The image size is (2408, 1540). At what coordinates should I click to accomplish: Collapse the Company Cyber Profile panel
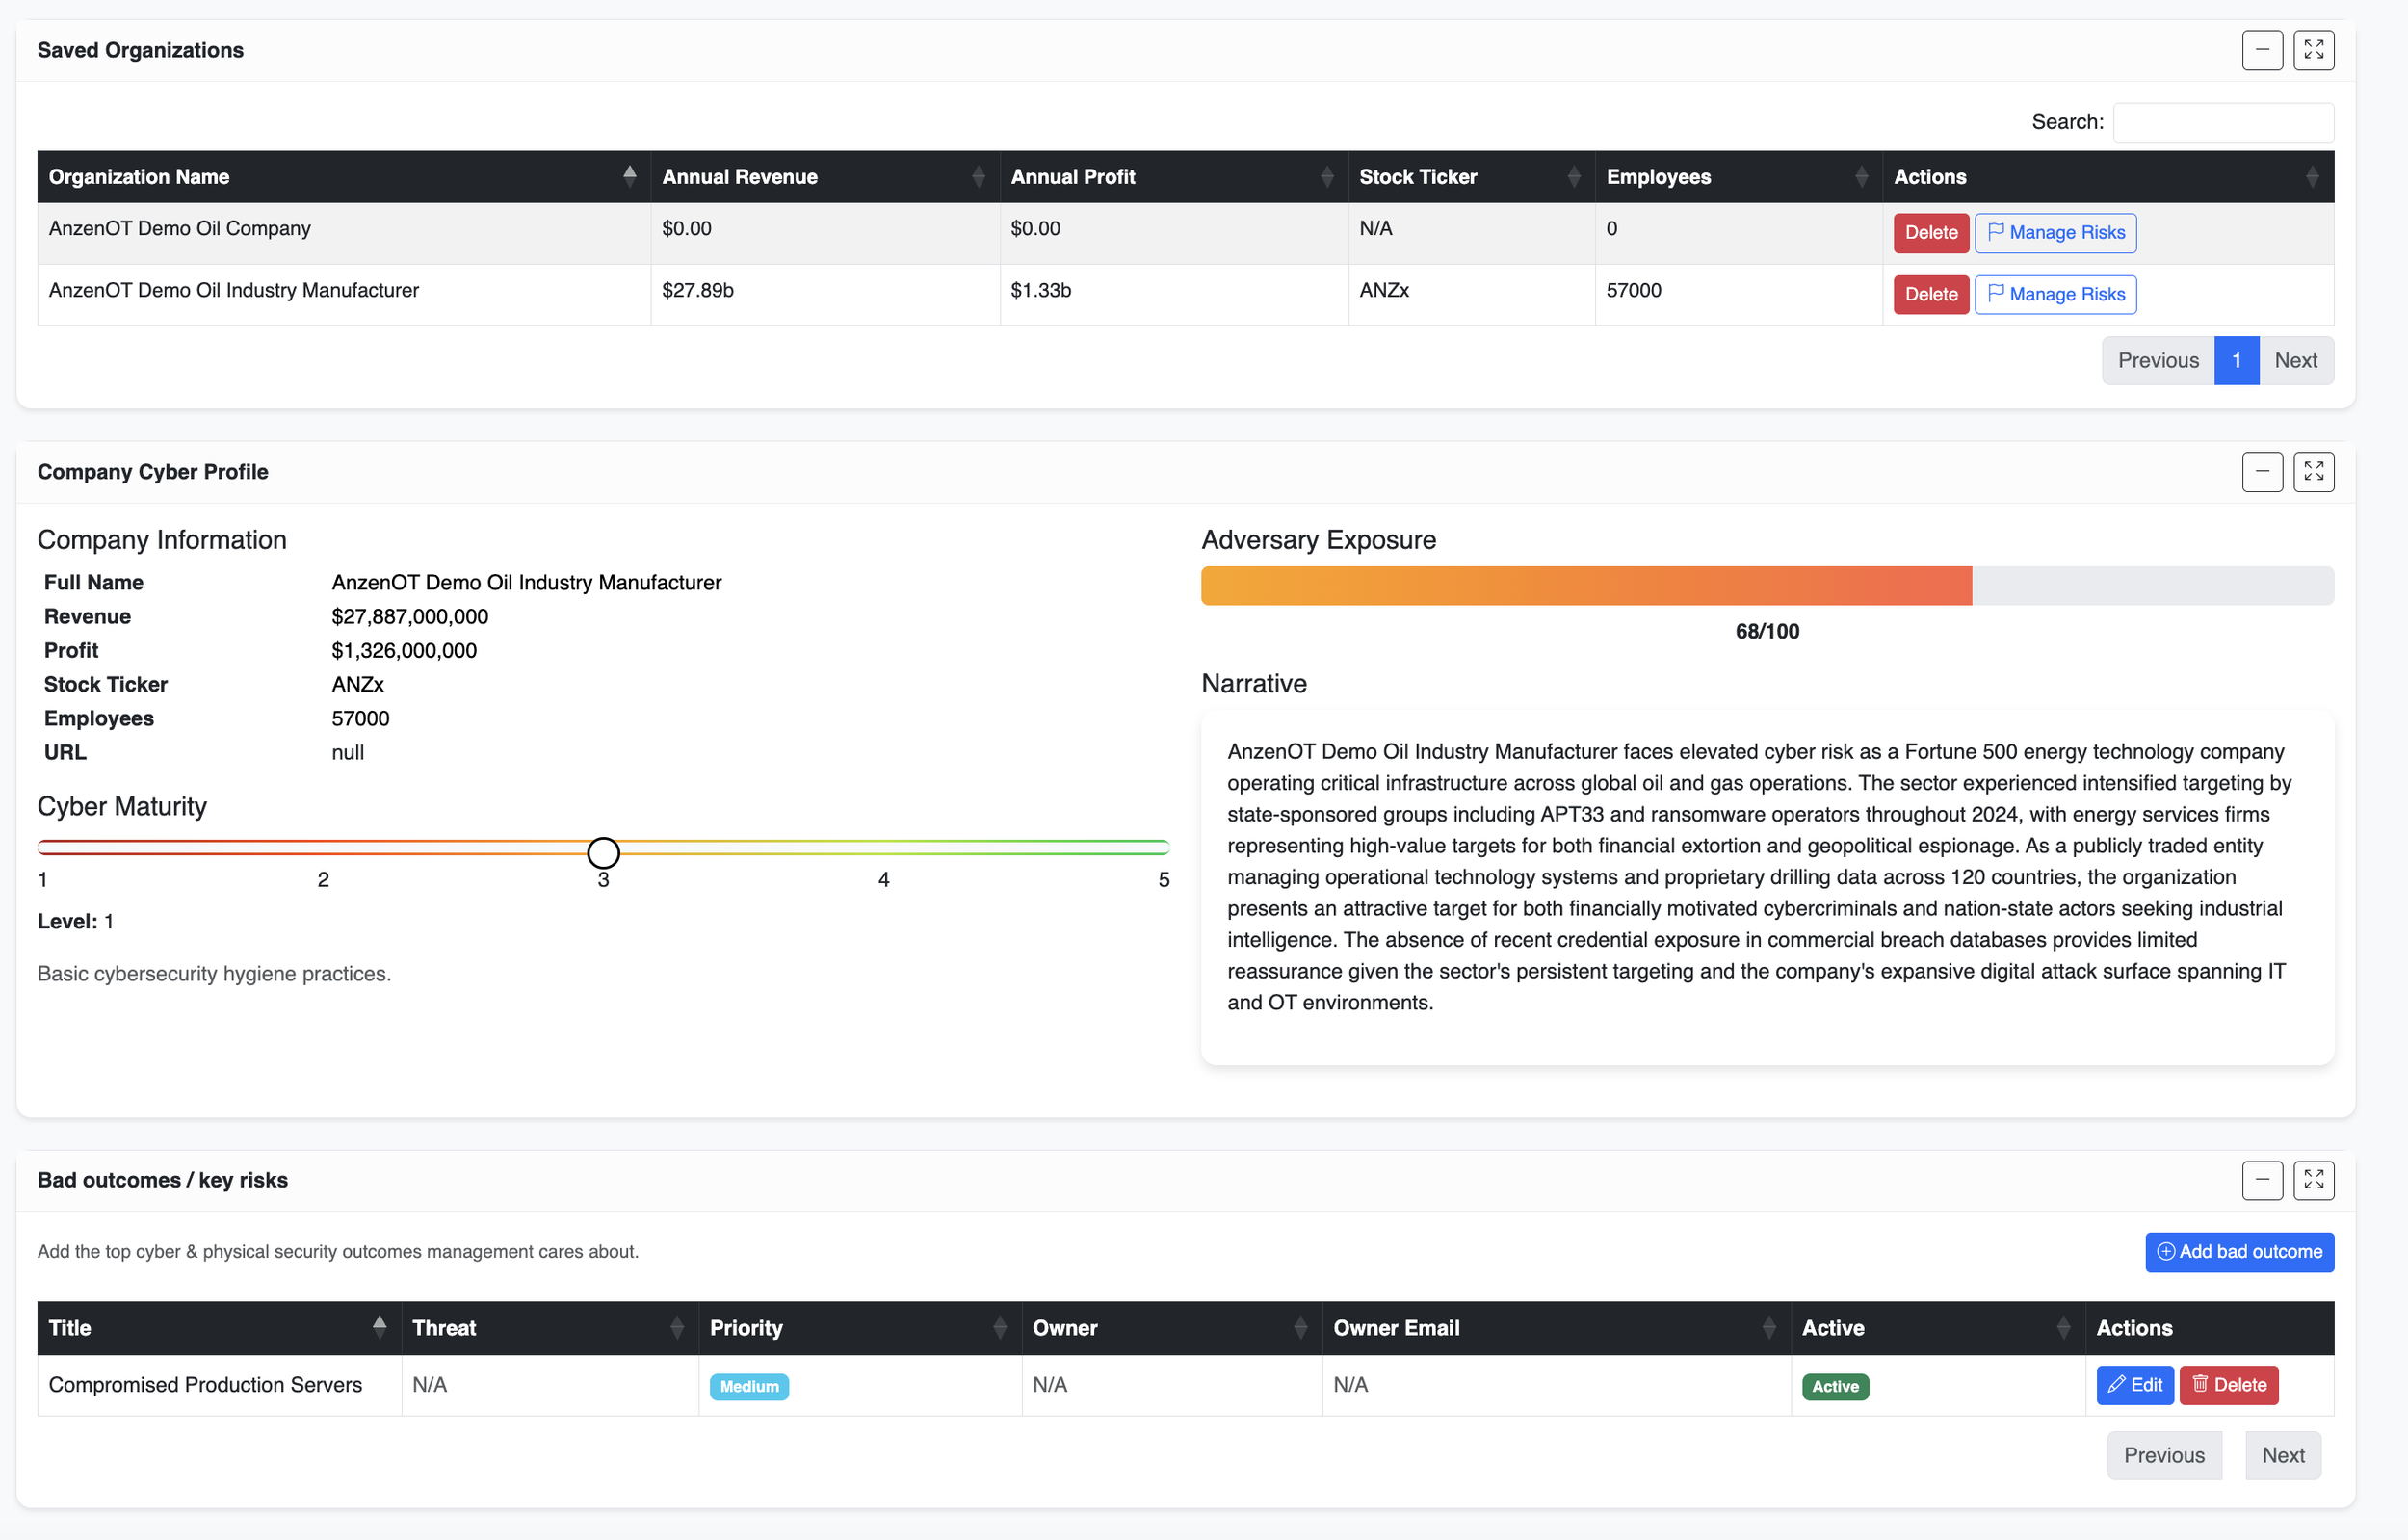pyautogui.click(x=2261, y=472)
